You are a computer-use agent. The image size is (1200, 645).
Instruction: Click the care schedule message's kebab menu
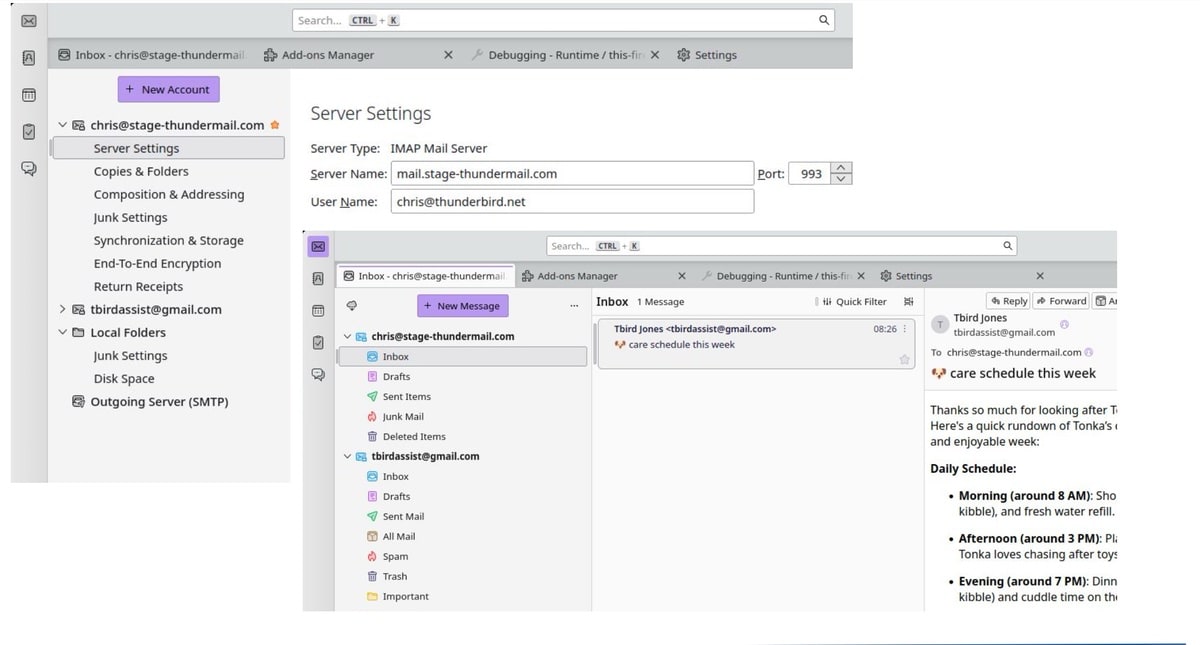click(x=905, y=329)
